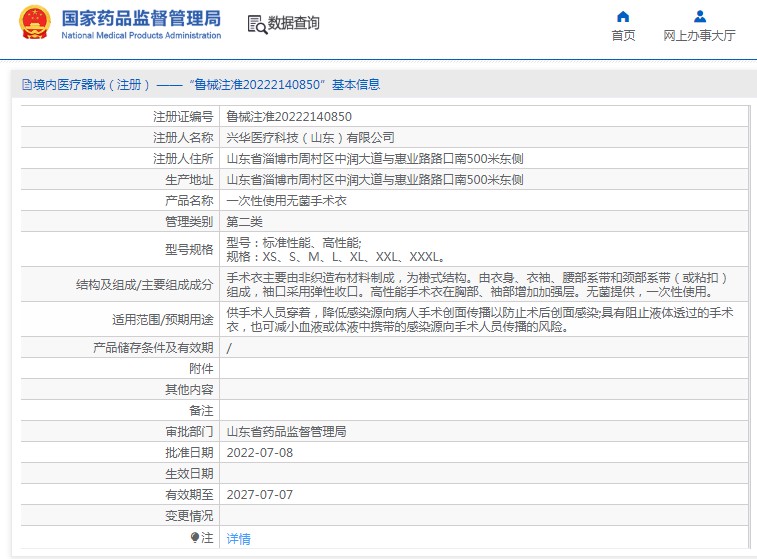Image resolution: width=757 pixels, height=559 pixels.
Task: Select registrant 兴华医疗科技（山东）有限公司
Action: 310,138
